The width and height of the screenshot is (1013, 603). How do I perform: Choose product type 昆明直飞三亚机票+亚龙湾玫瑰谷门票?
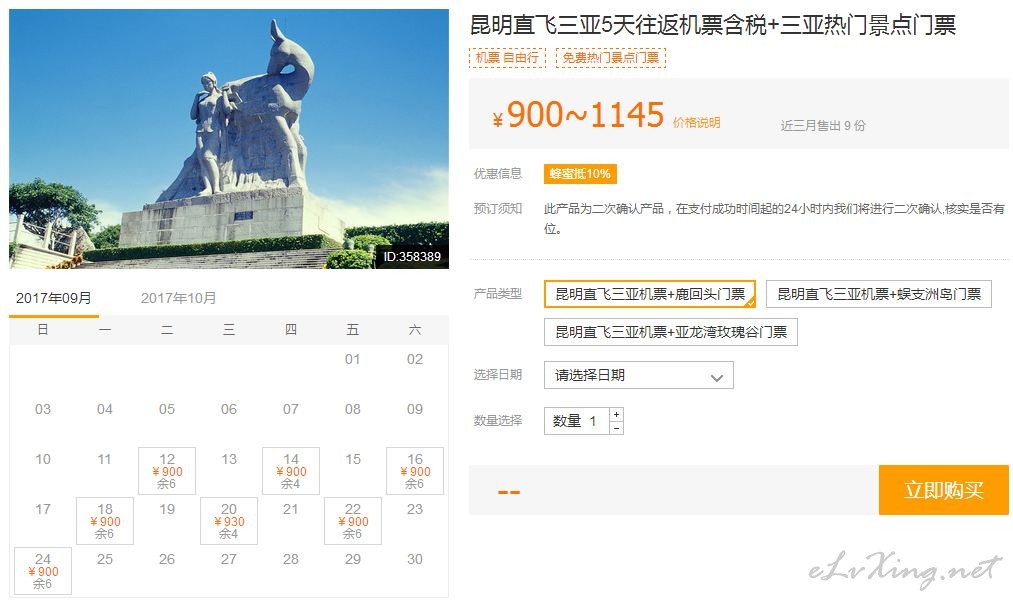[671, 332]
